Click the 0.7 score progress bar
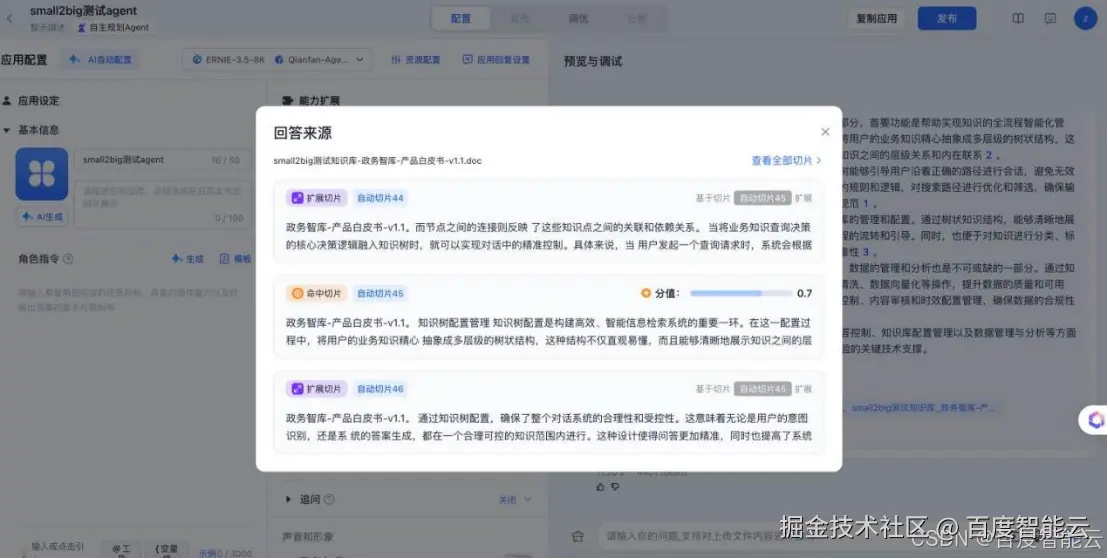 741,293
